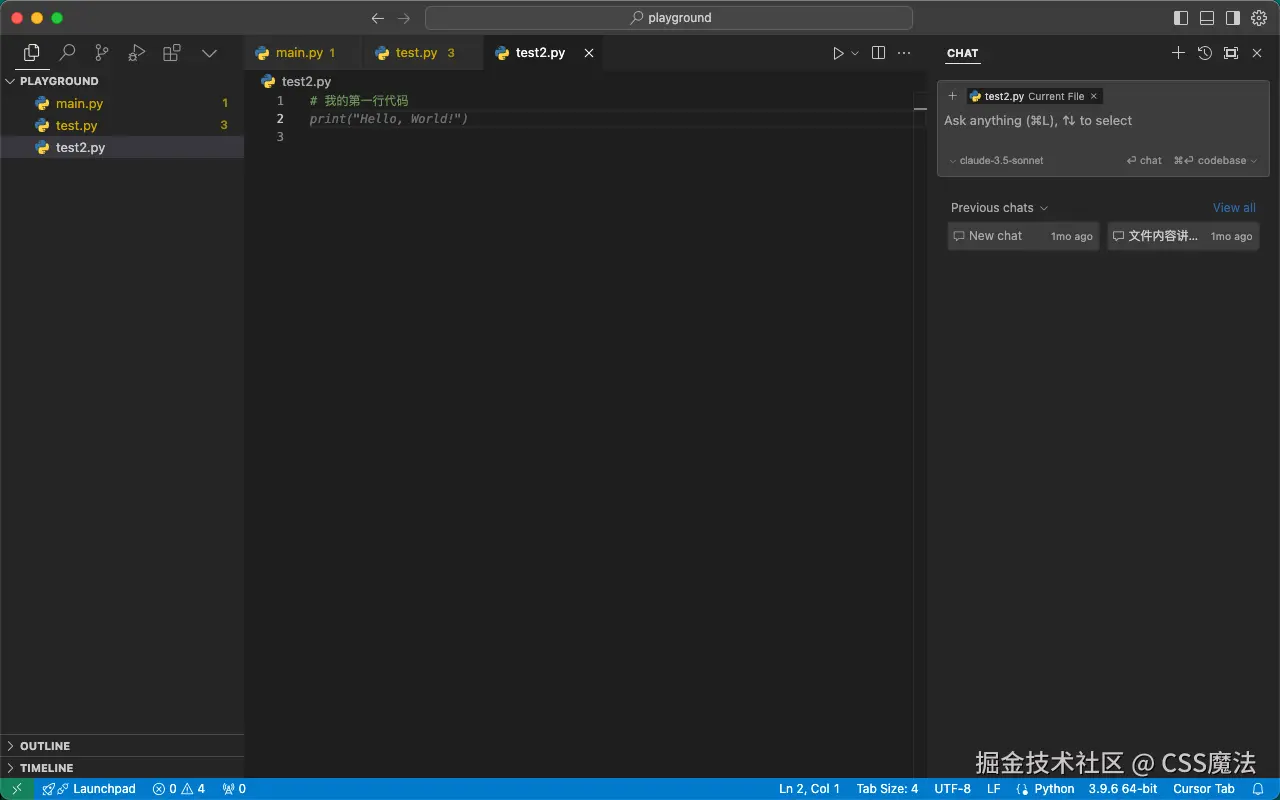Split the editor to the right
This screenshot has height=800, width=1280.
(878, 53)
